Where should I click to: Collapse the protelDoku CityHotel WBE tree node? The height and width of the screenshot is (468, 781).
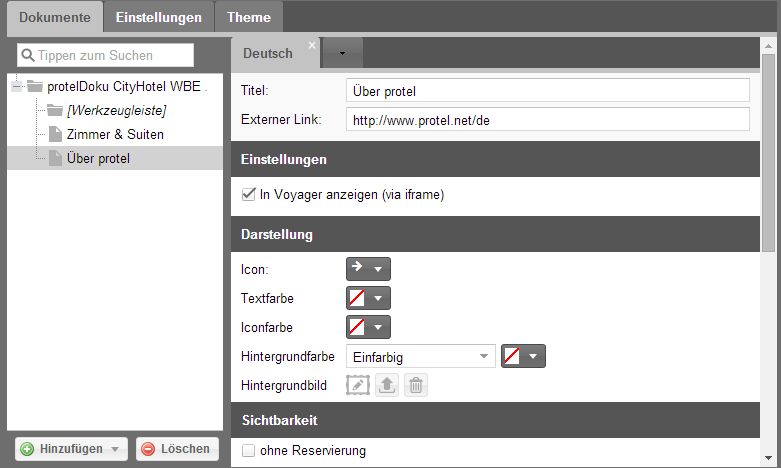click(x=17, y=87)
